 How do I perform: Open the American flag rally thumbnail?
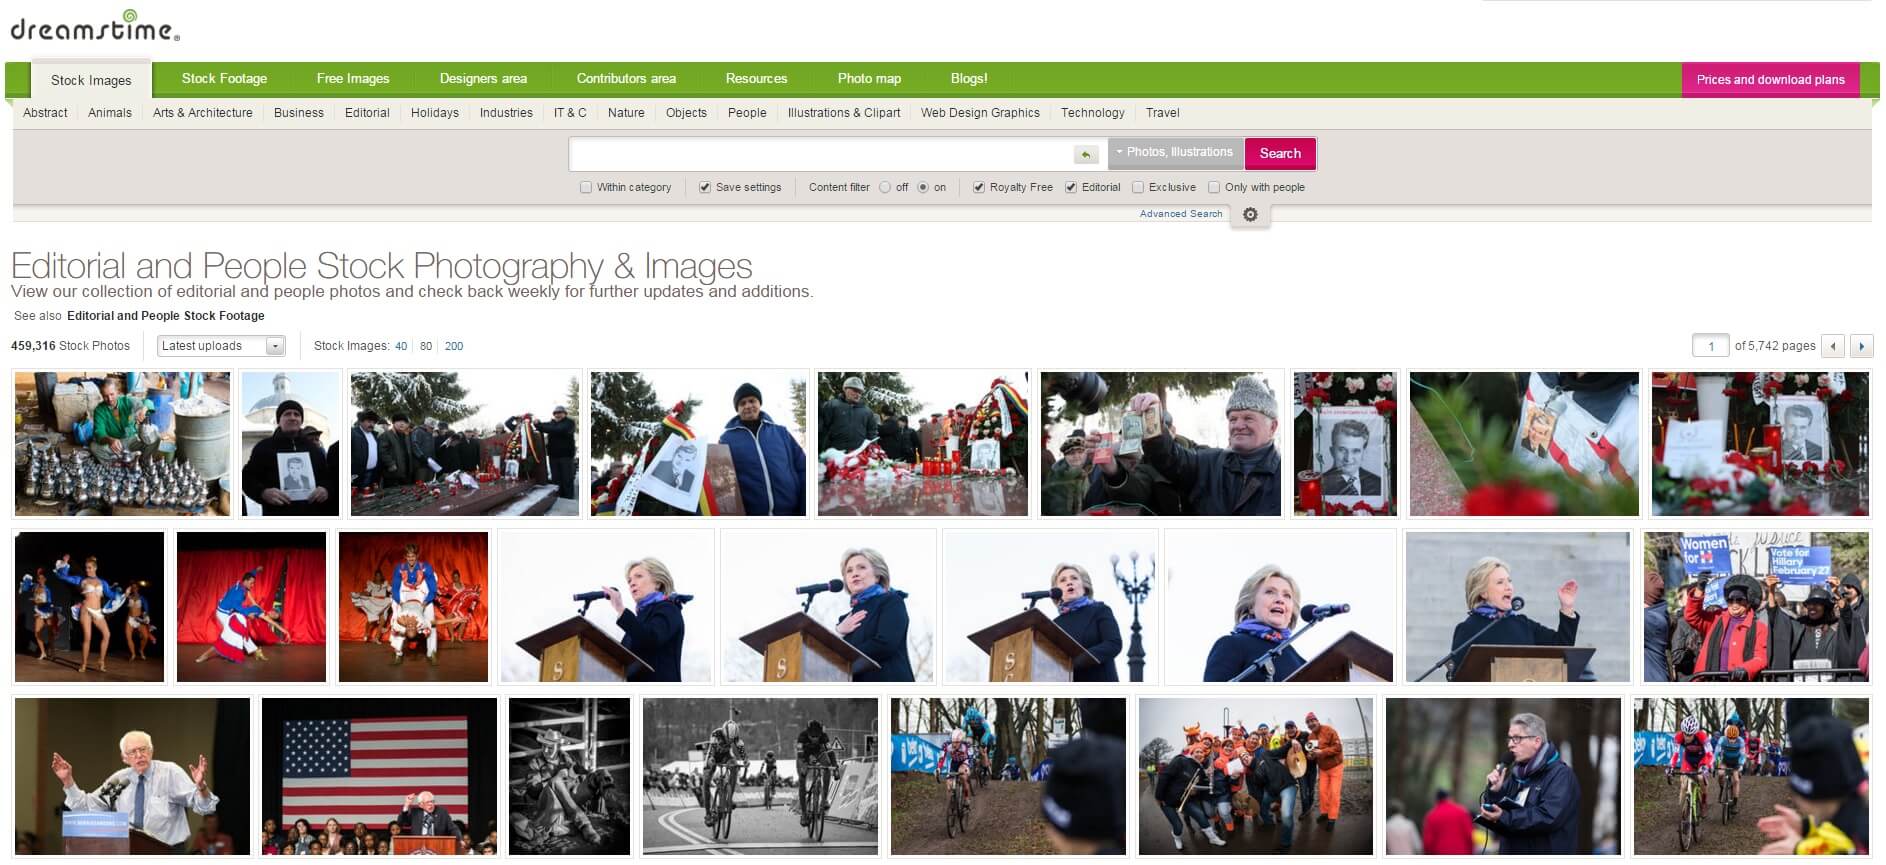tap(379, 776)
